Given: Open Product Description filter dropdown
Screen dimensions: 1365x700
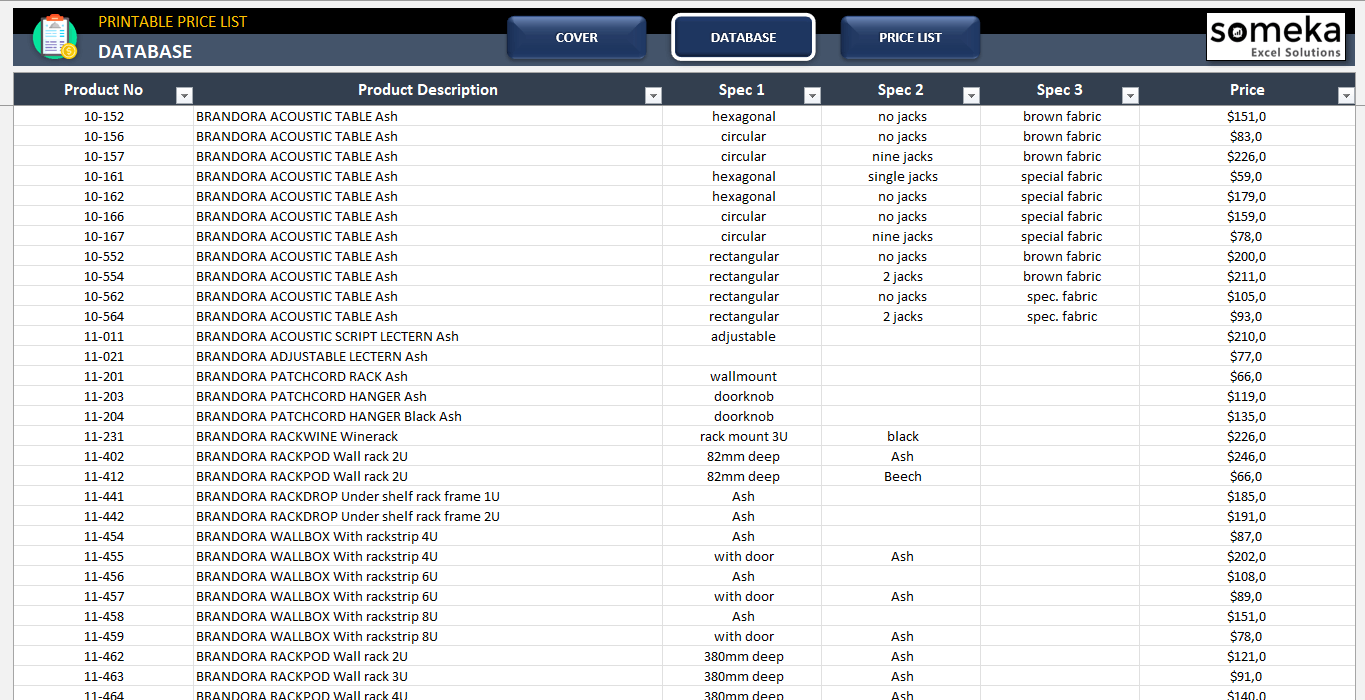Looking at the screenshot, I should coord(653,96).
